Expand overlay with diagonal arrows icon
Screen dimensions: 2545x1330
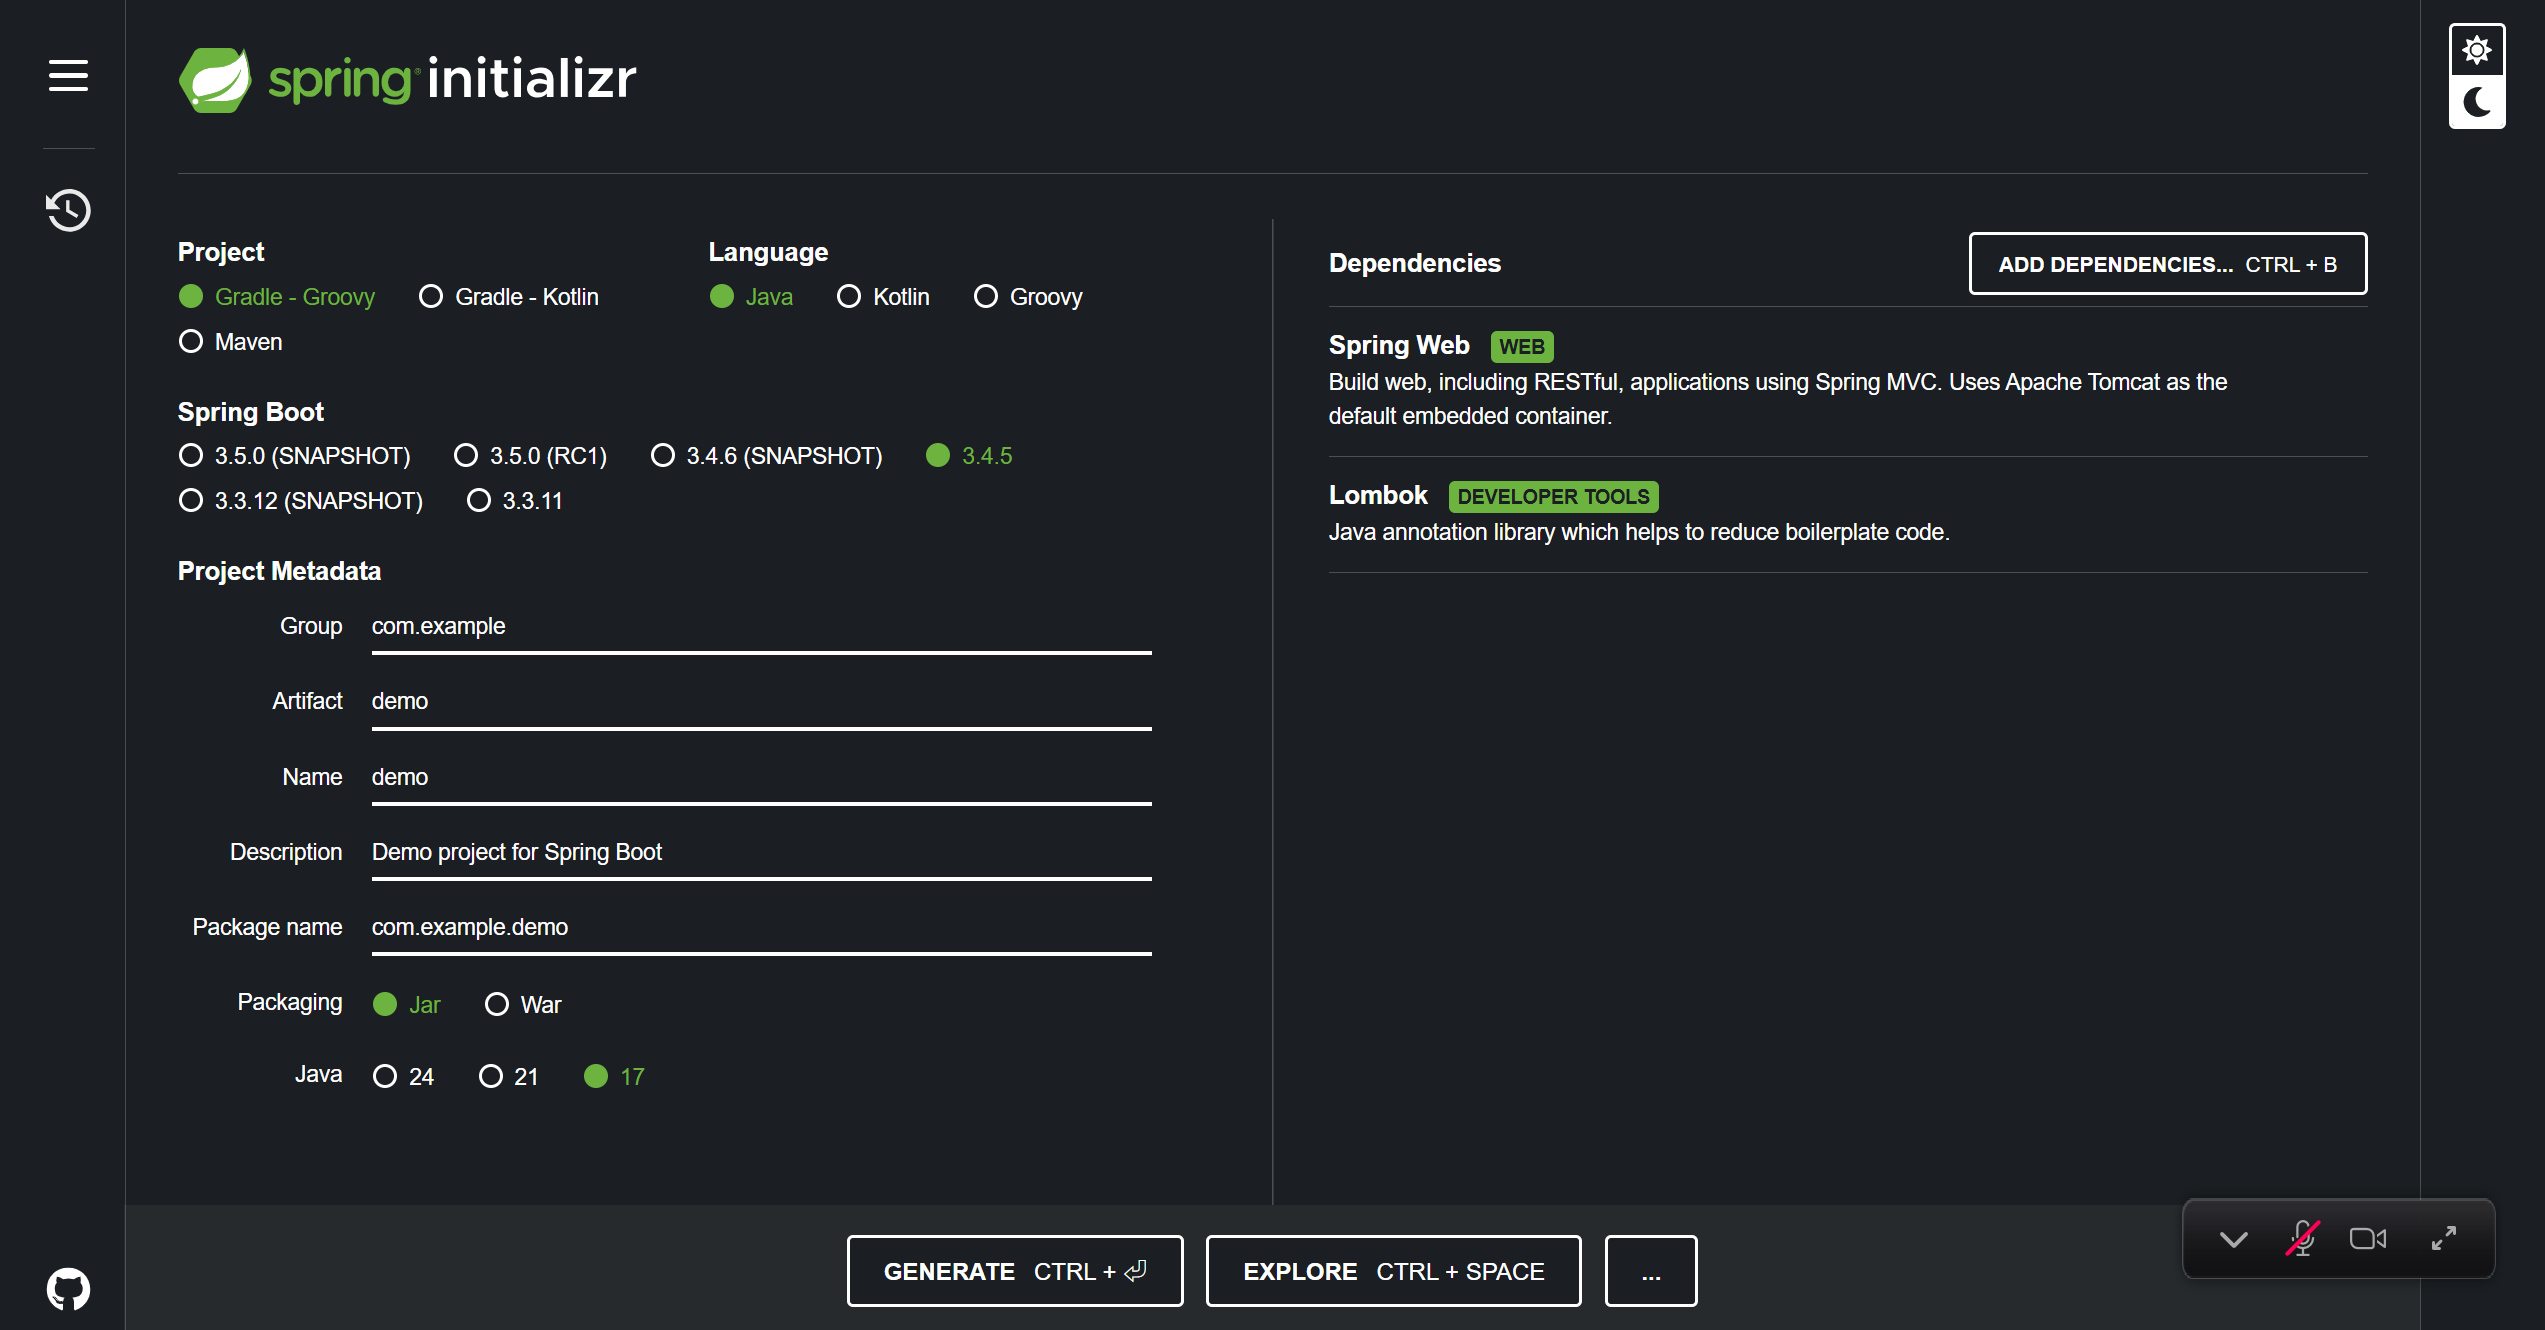tap(2443, 1238)
